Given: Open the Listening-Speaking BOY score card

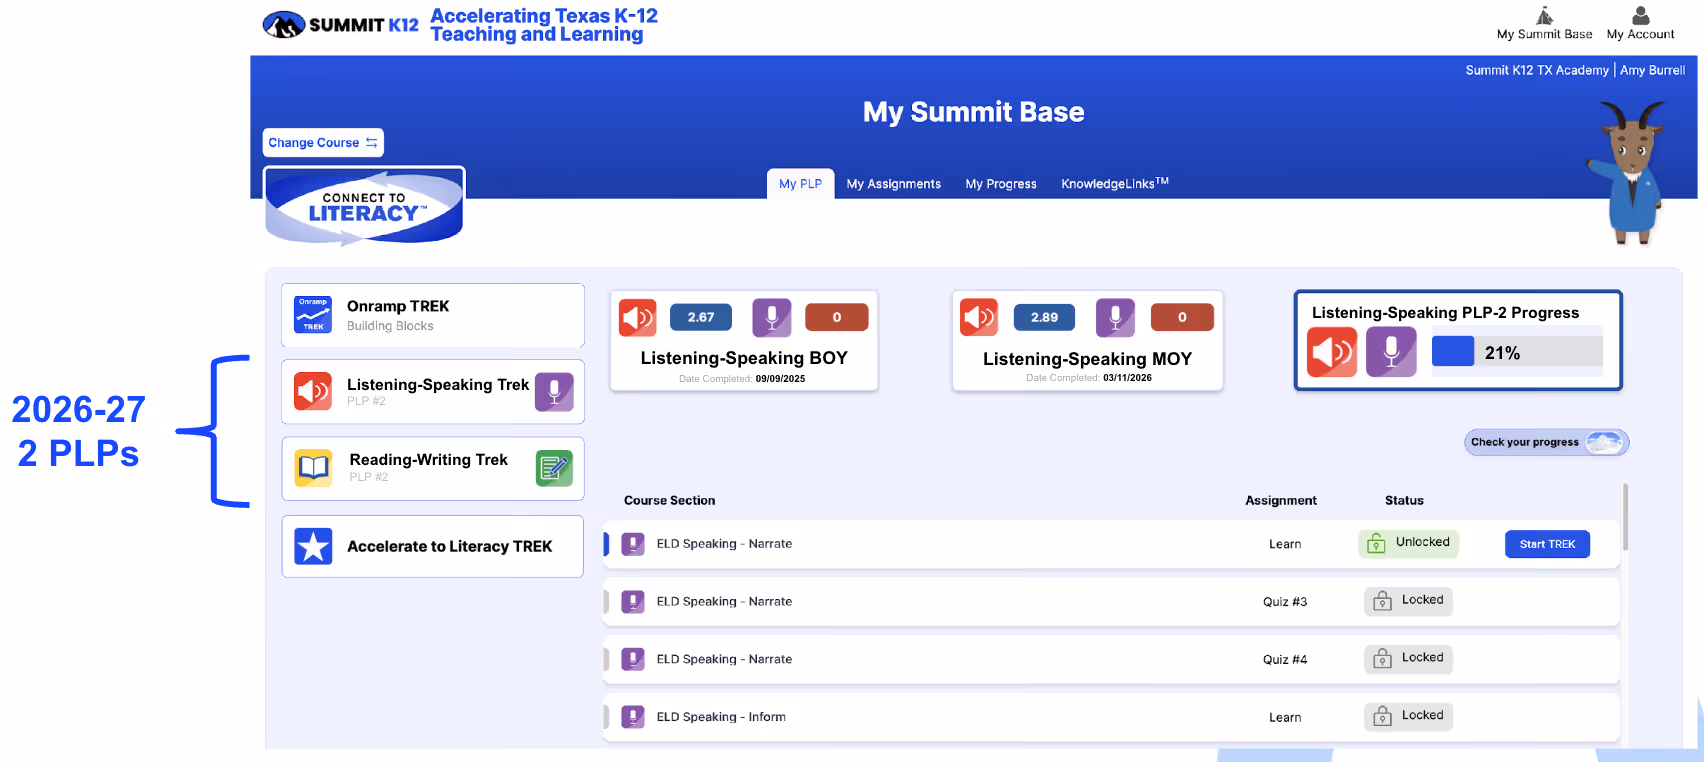Looking at the screenshot, I should coord(744,340).
